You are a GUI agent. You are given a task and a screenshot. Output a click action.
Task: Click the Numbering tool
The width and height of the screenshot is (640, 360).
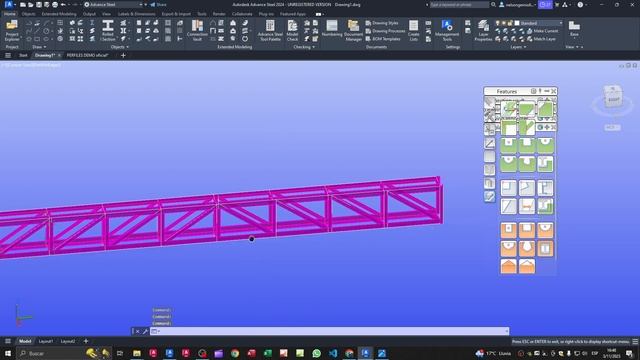(332, 29)
